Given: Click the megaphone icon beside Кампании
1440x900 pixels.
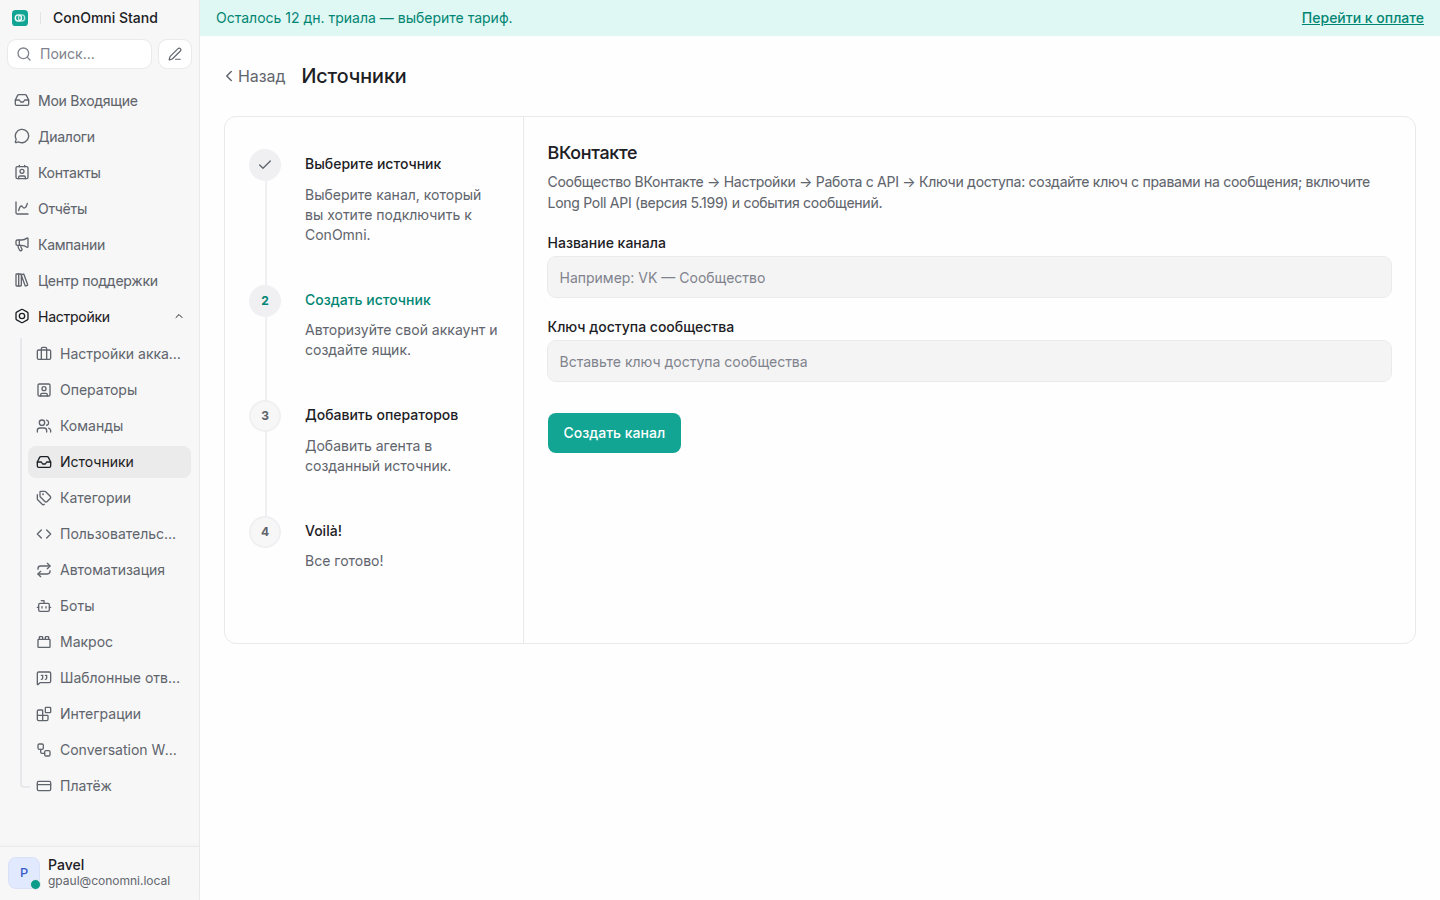Looking at the screenshot, I should (x=22, y=245).
